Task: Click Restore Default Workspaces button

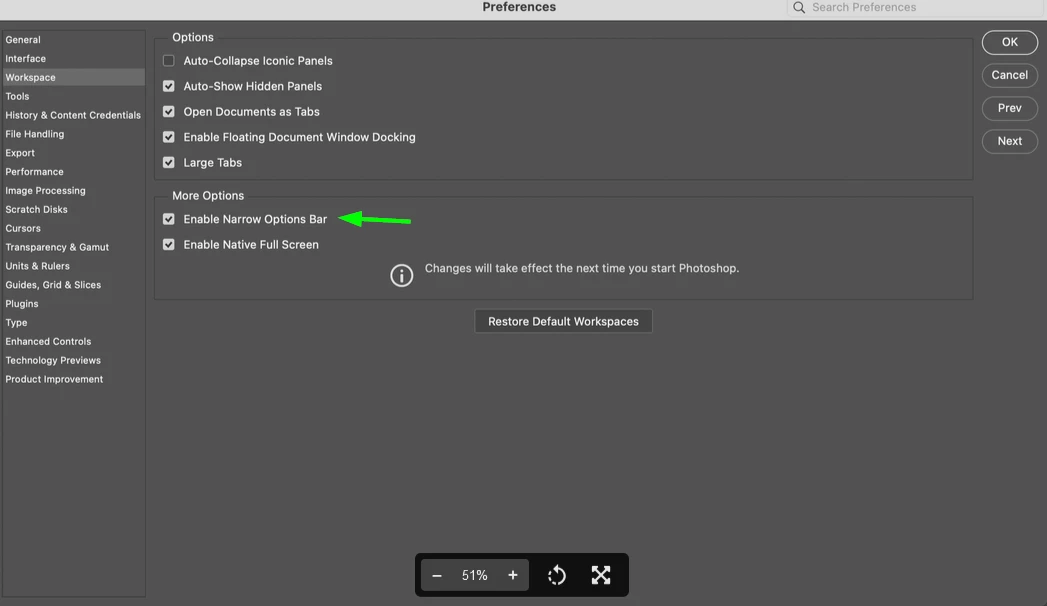Action: (564, 321)
